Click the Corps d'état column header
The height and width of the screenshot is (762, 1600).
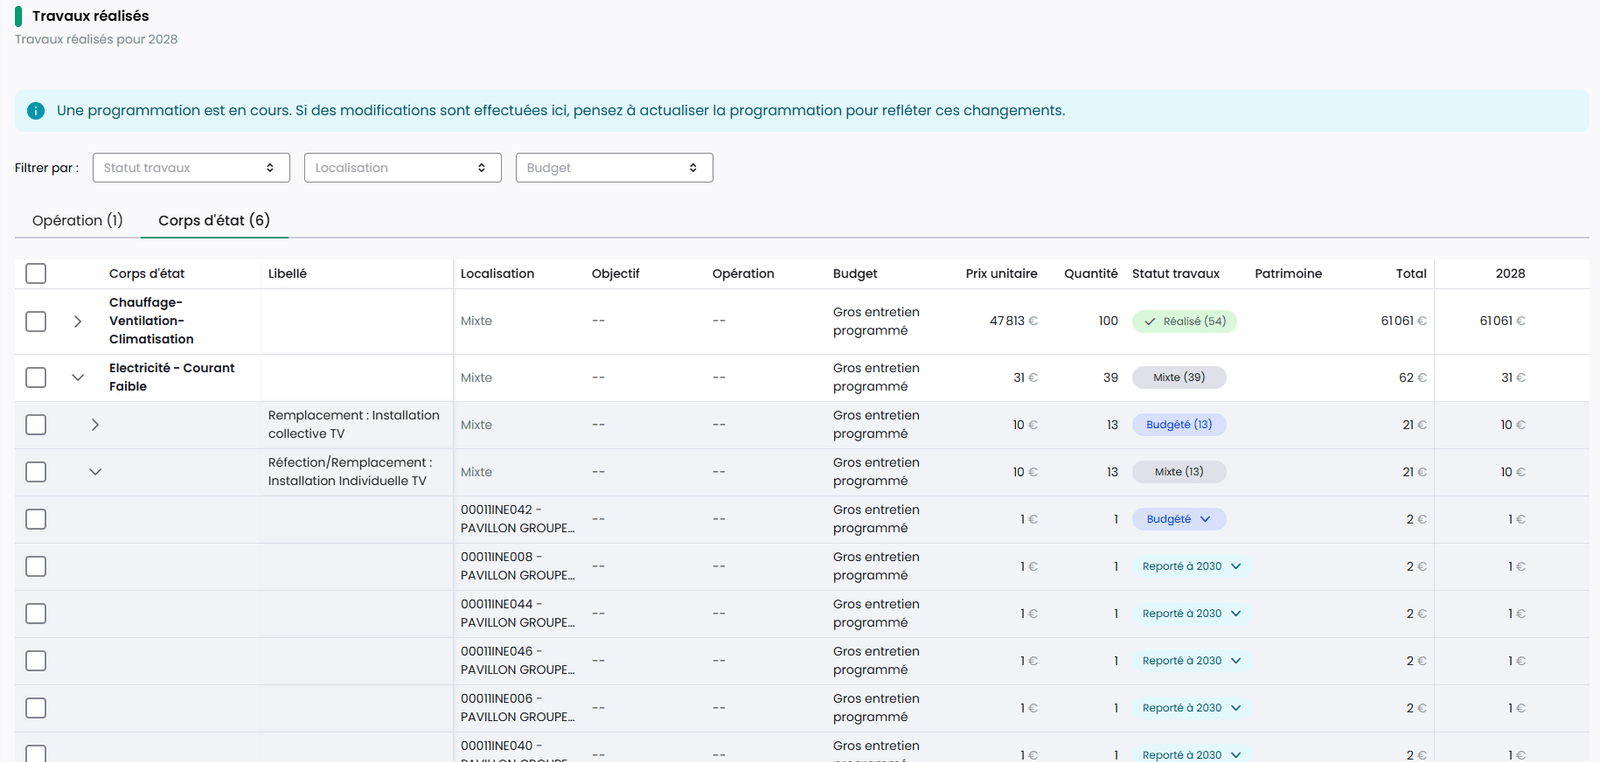click(x=147, y=273)
